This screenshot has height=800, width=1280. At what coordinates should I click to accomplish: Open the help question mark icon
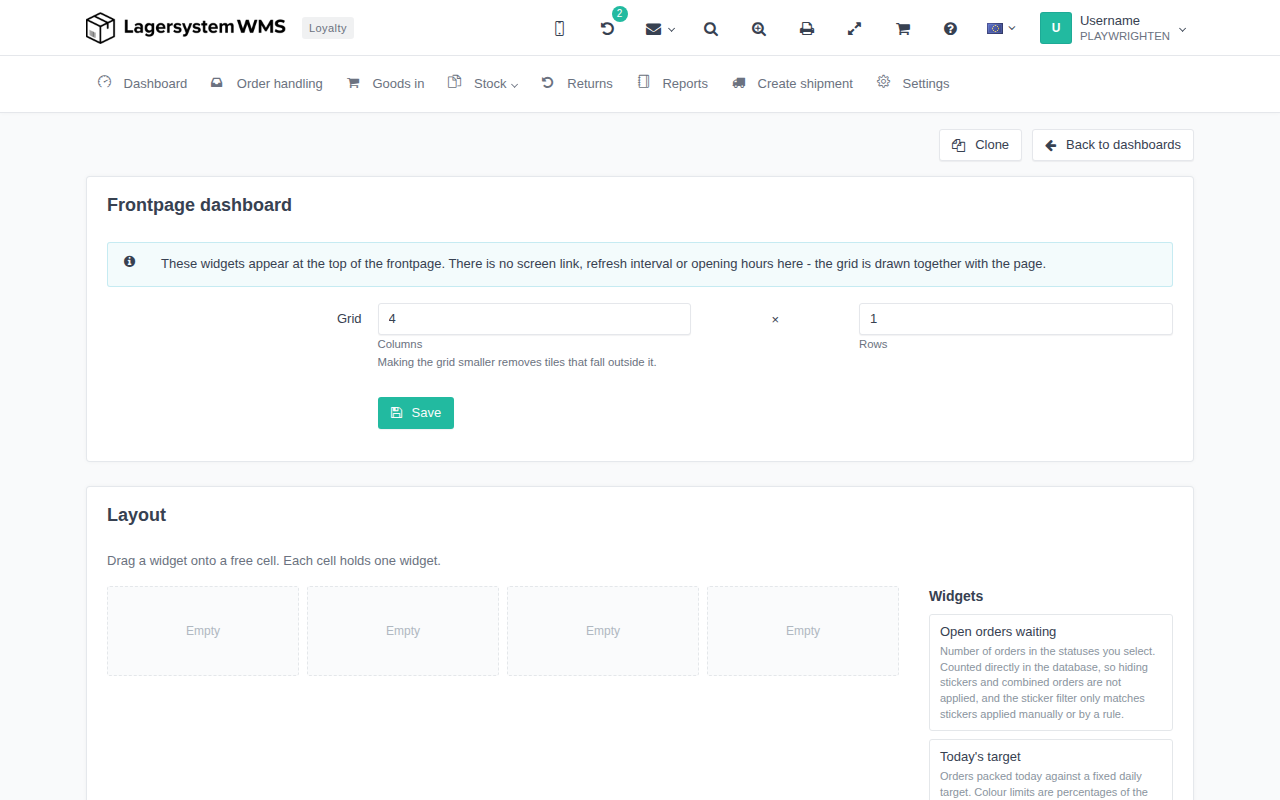pyautogui.click(x=951, y=29)
